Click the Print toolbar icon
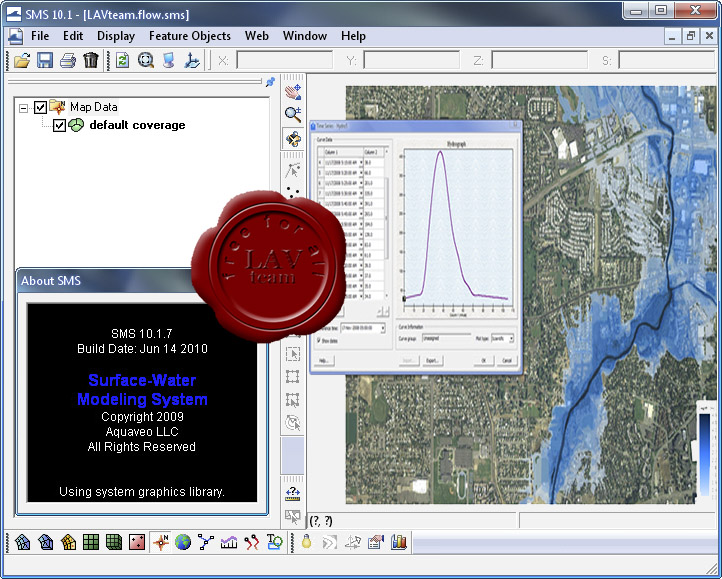The height and width of the screenshot is (579, 722). tap(68, 60)
